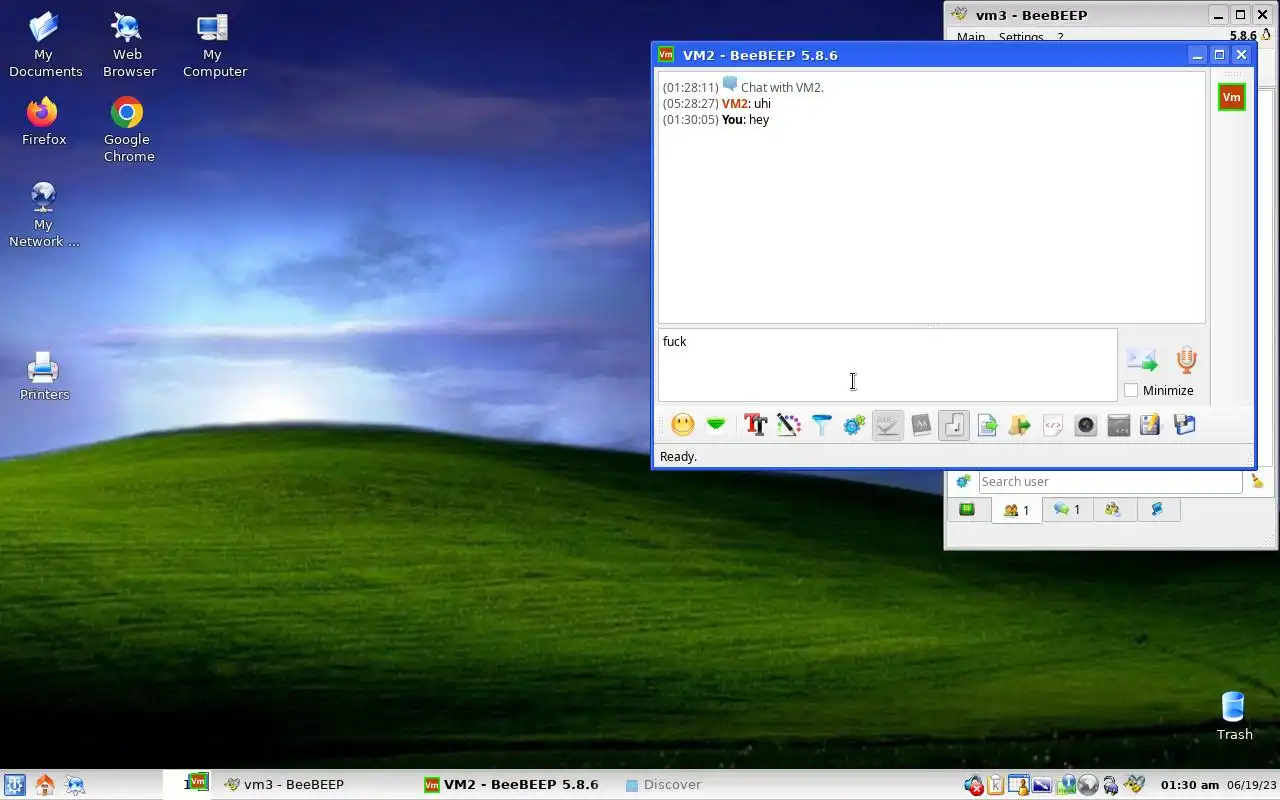Click the dark terminal window icon

pos(1119,425)
